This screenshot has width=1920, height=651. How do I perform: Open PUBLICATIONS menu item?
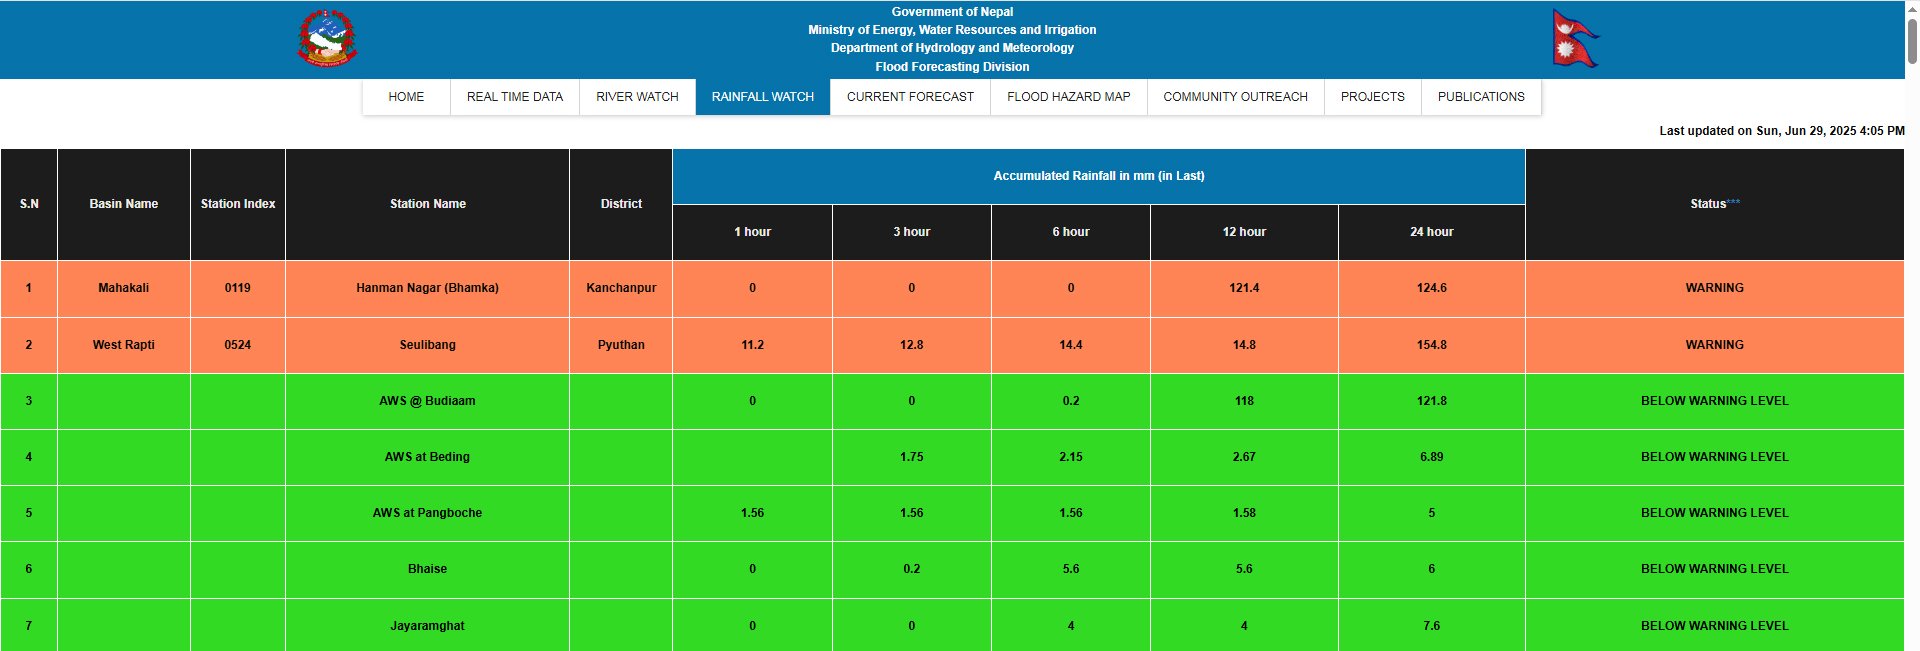1481,97
